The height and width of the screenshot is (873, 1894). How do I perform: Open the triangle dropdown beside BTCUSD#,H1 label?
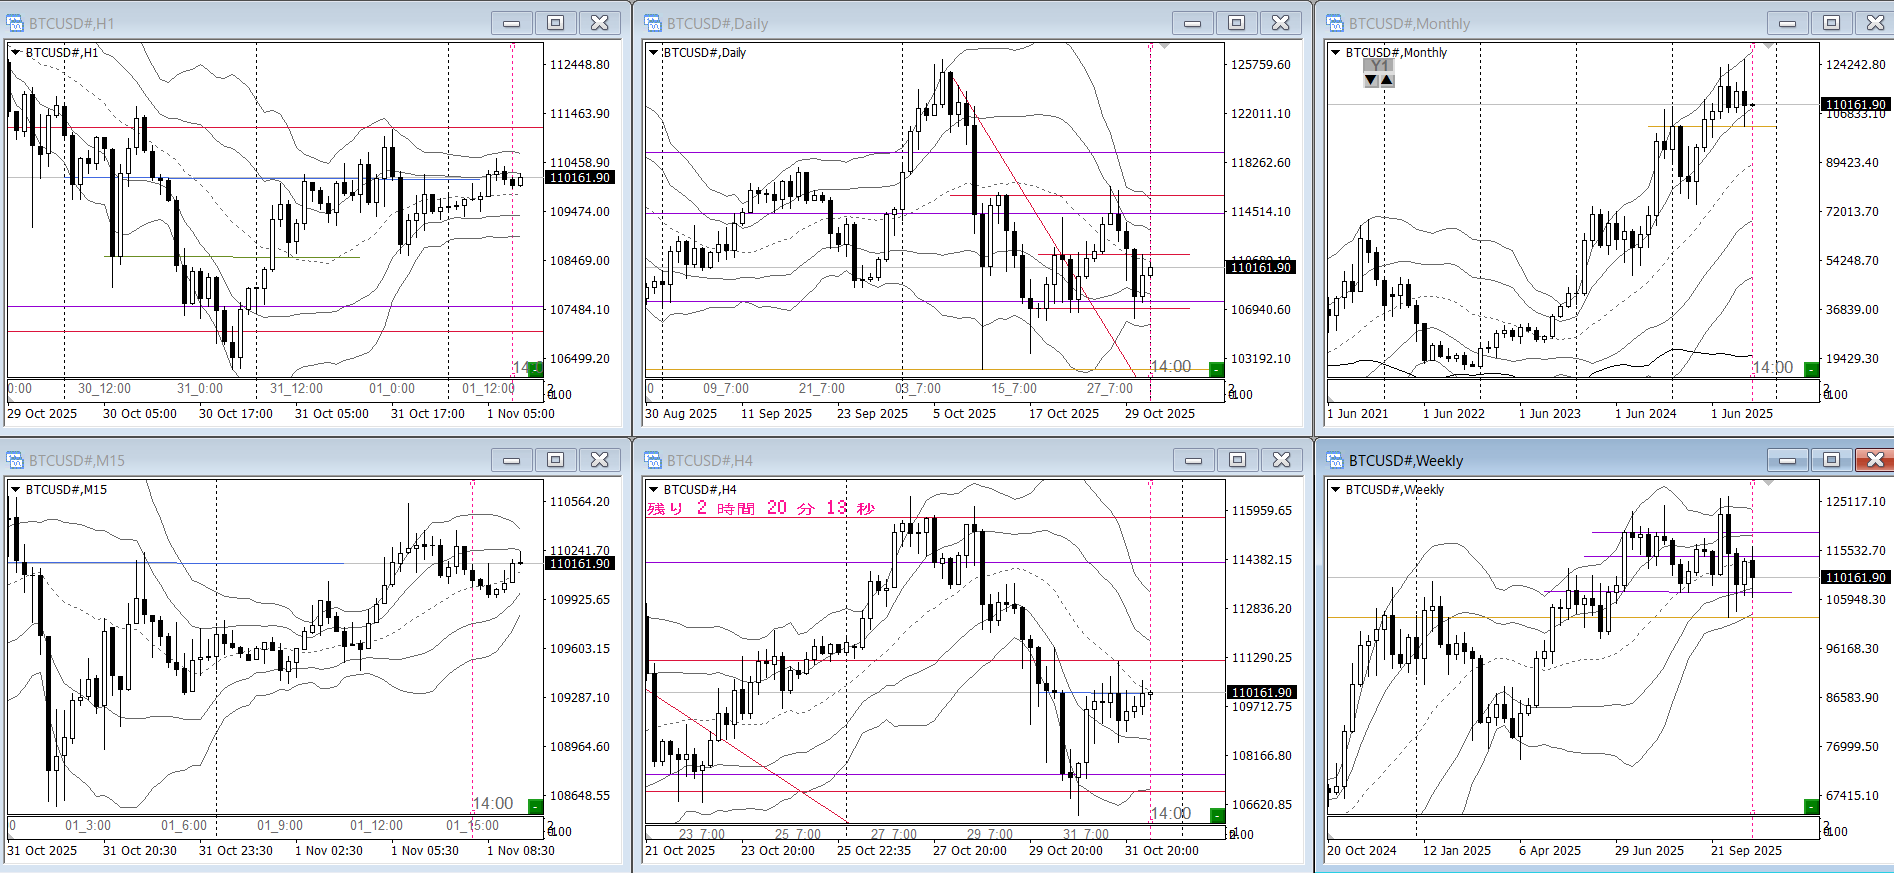pyautogui.click(x=16, y=53)
